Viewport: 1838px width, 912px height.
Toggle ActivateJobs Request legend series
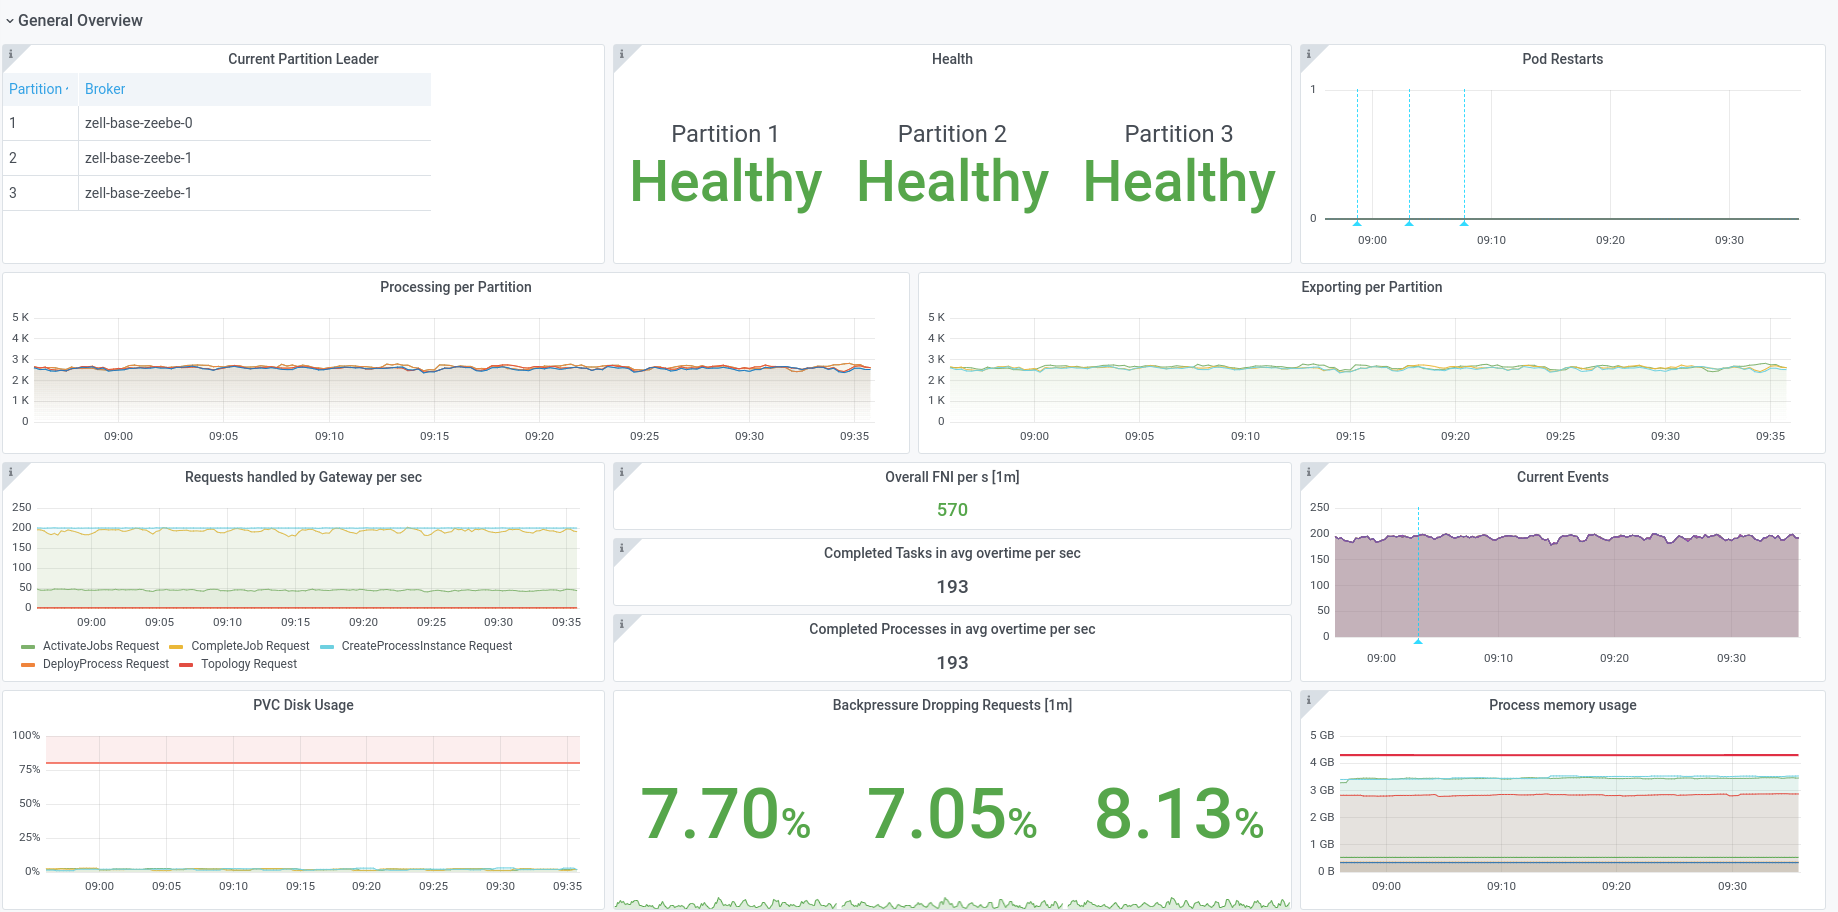pyautogui.click(x=101, y=646)
